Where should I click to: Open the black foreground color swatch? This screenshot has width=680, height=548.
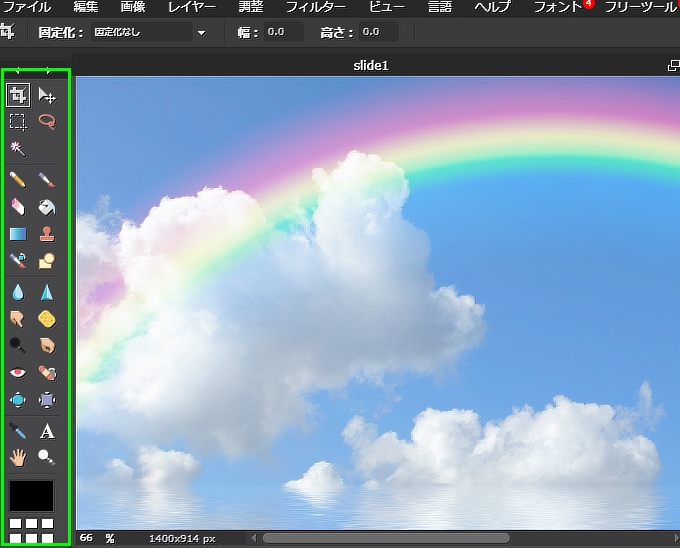pos(32,495)
